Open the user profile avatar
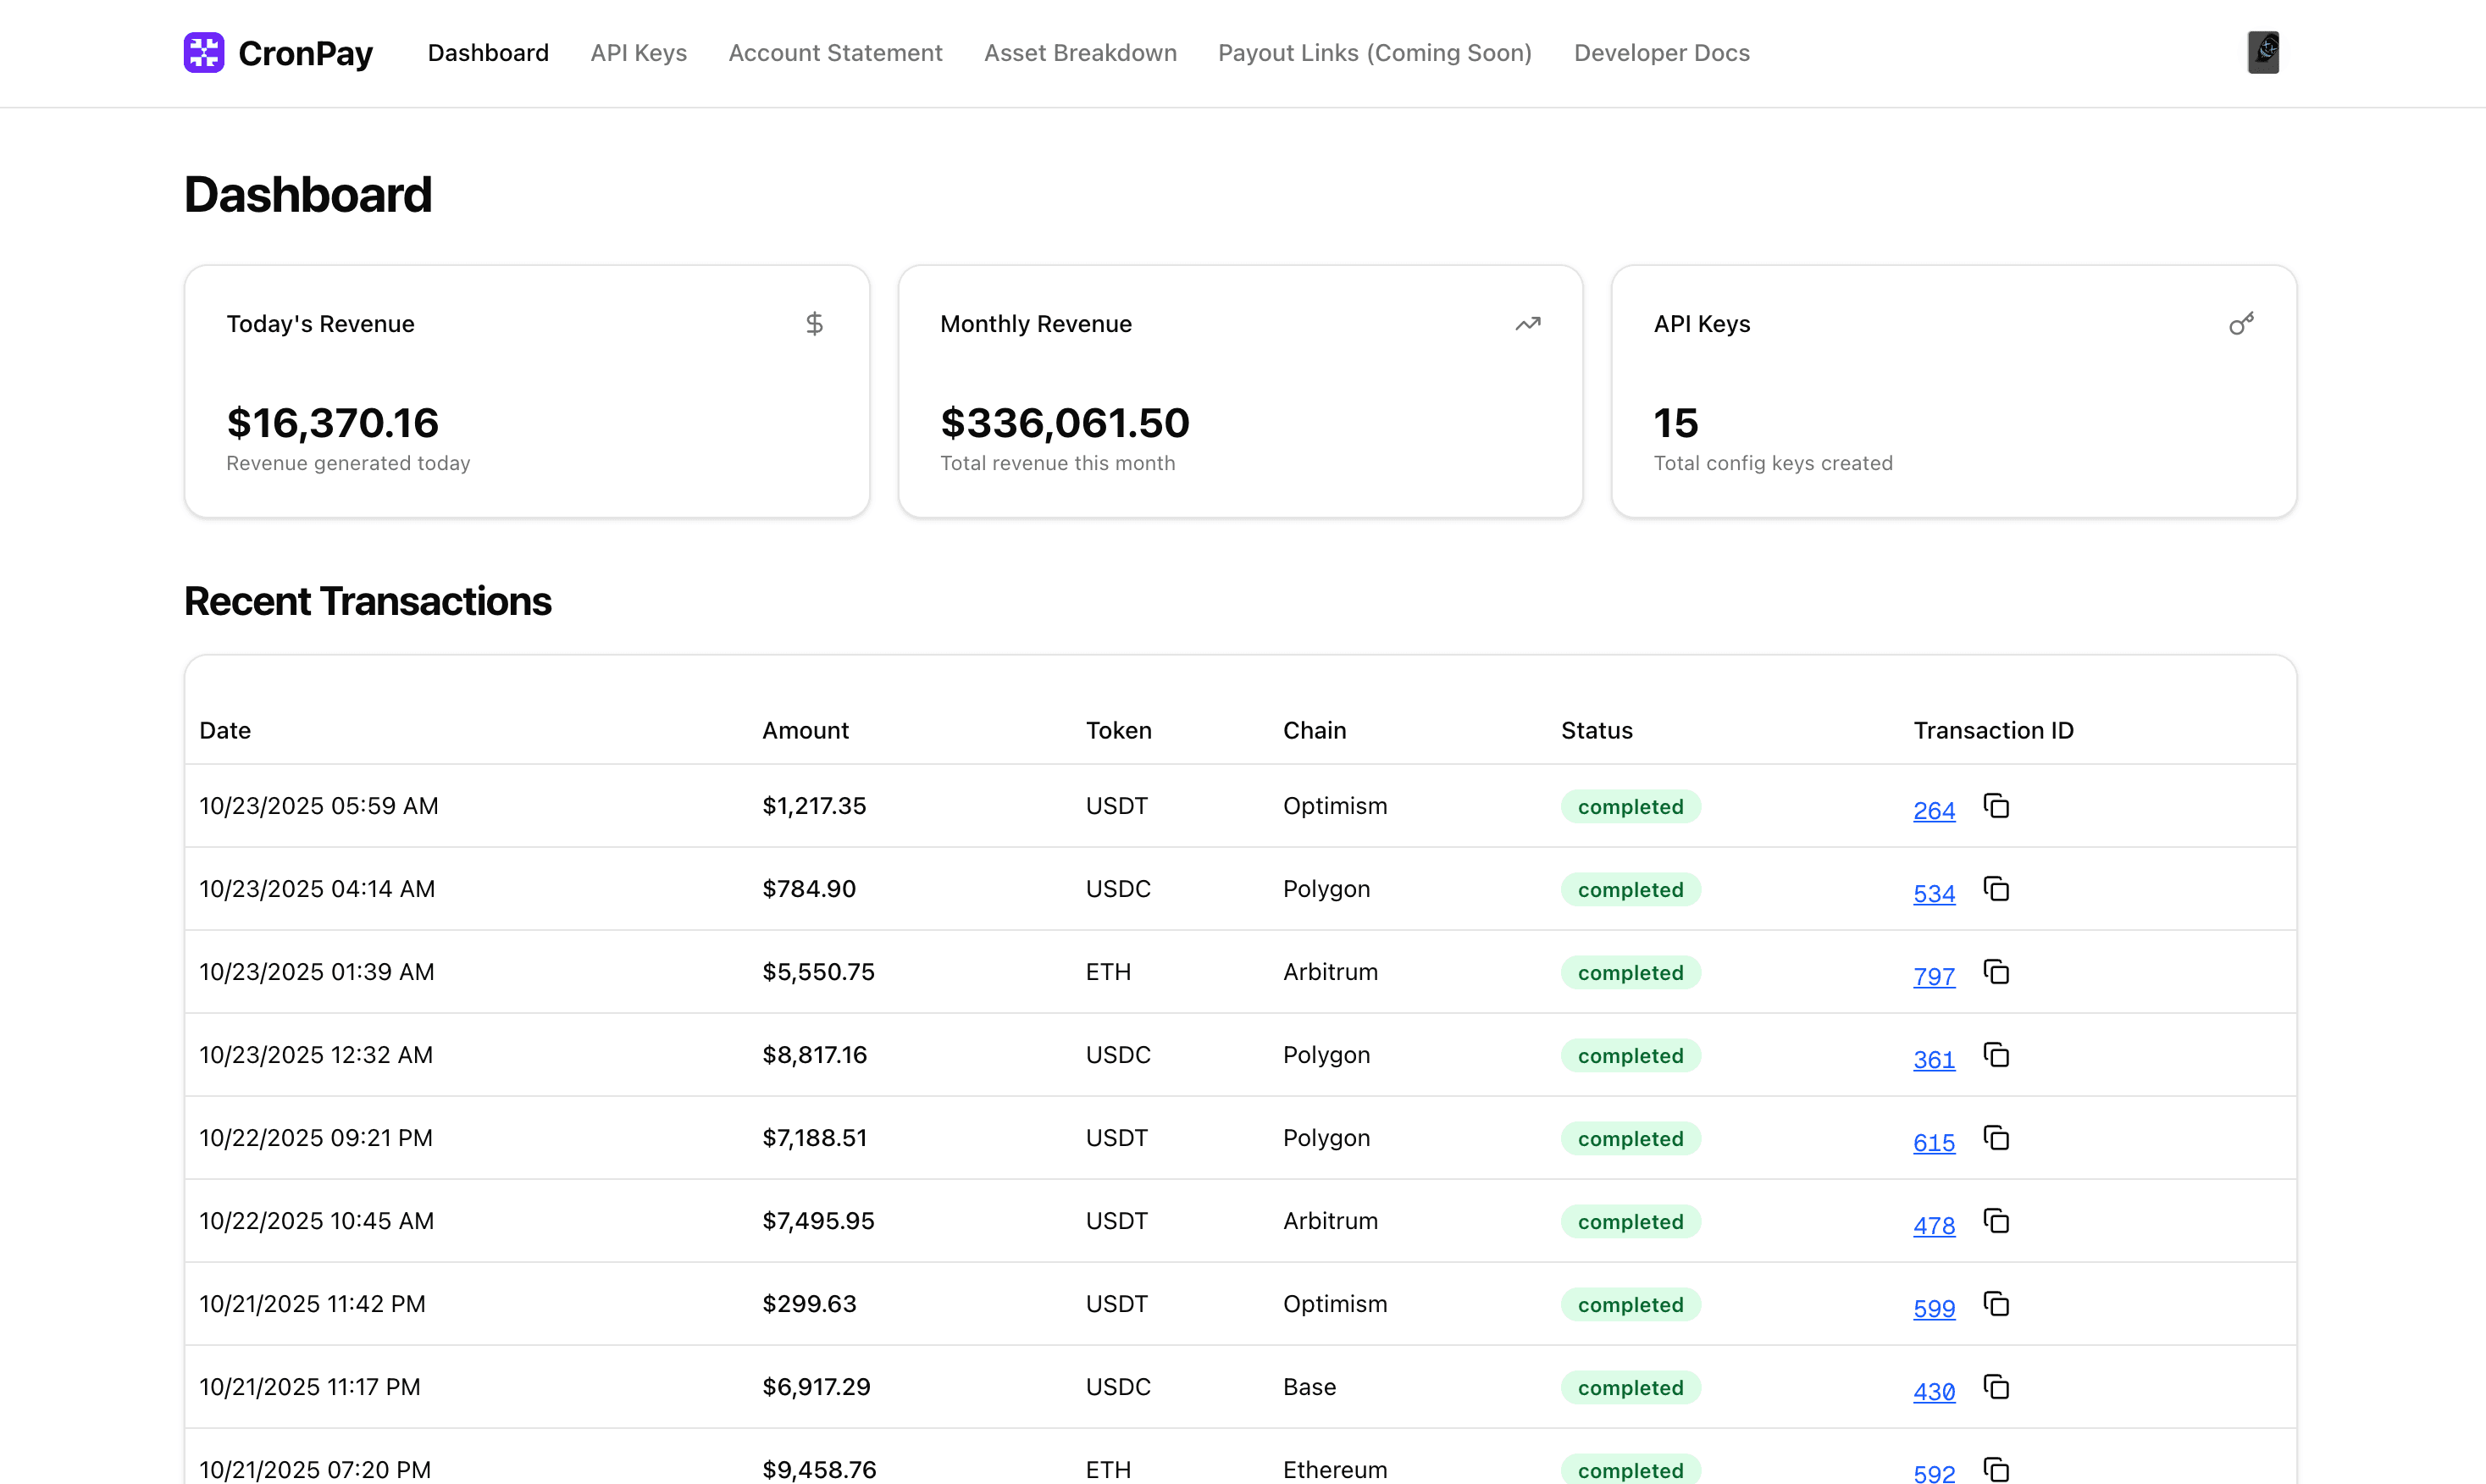2486x1484 pixels. 2263,52
